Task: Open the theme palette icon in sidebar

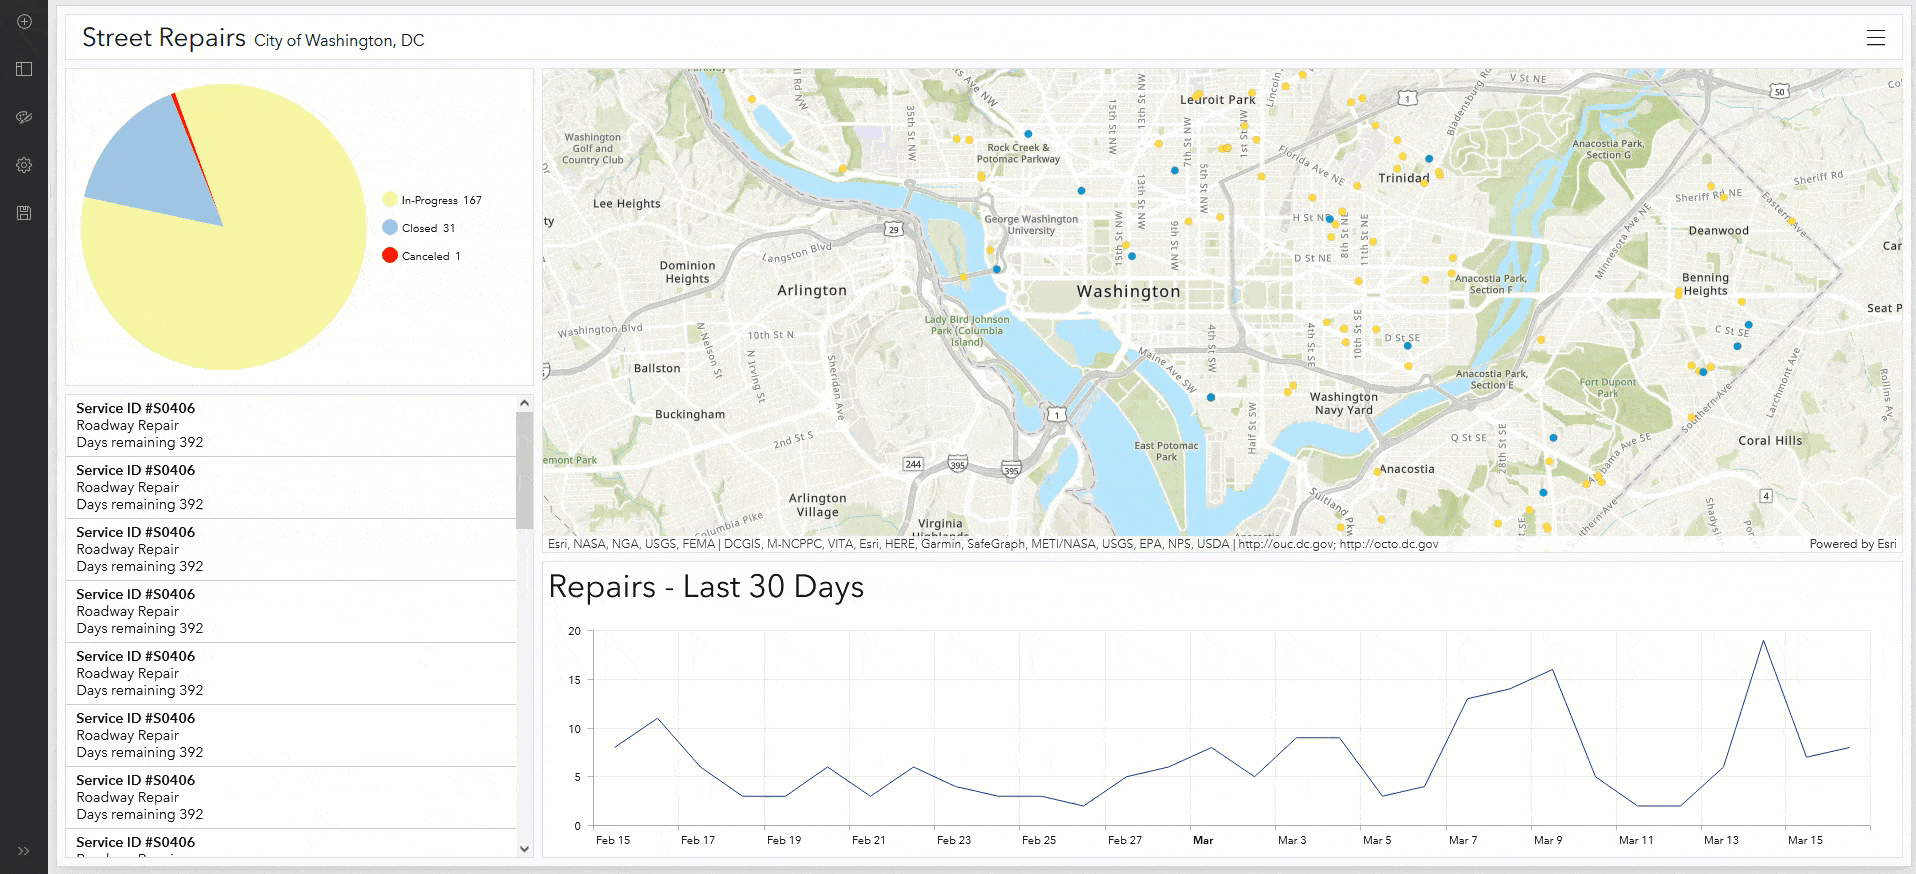Action: 24,117
